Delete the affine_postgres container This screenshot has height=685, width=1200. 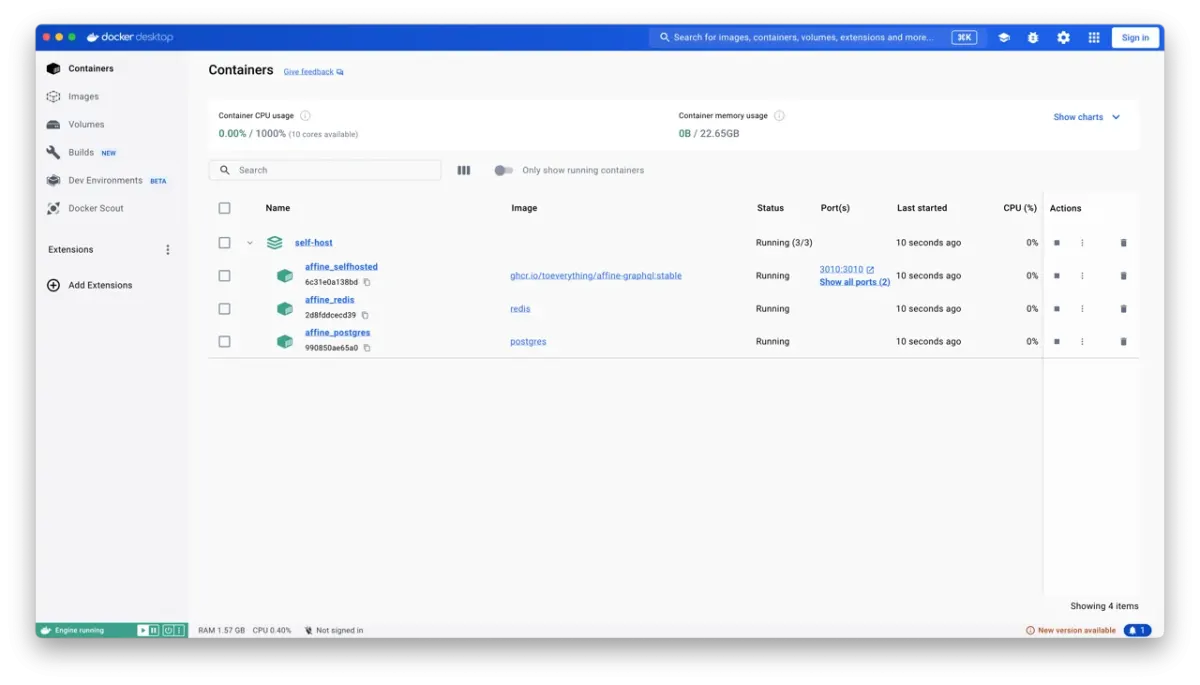pyautogui.click(x=1123, y=342)
